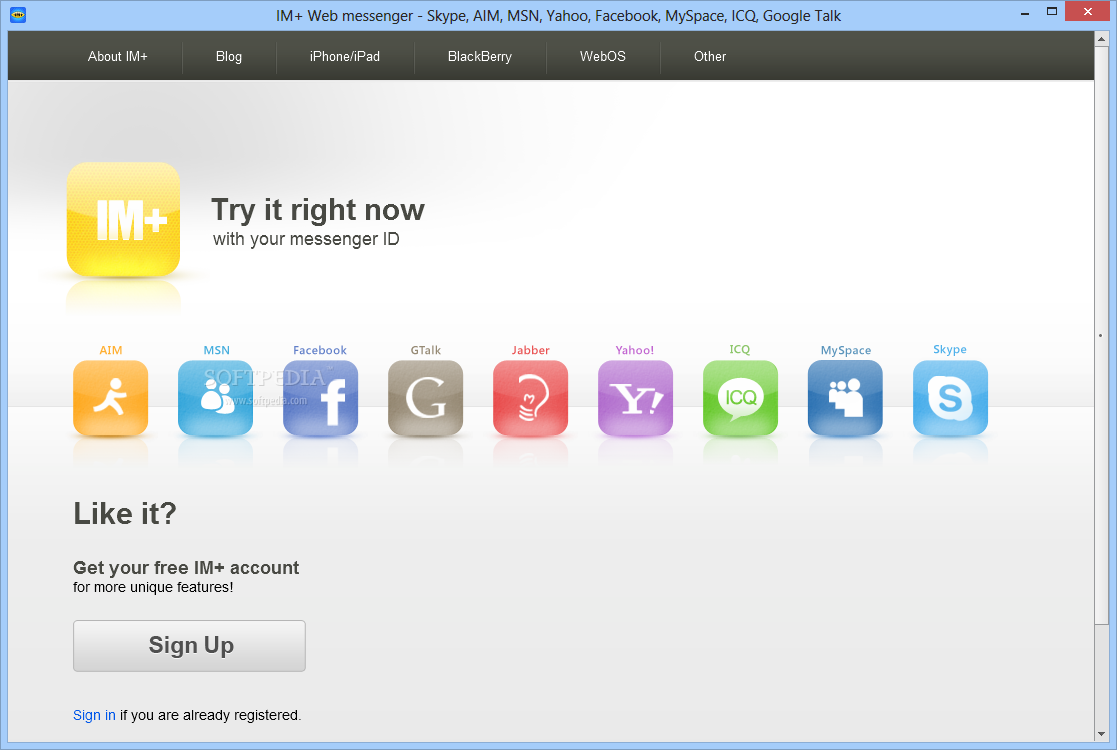
Task: Select the Other menu item
Action: click(x=710, y=56)
